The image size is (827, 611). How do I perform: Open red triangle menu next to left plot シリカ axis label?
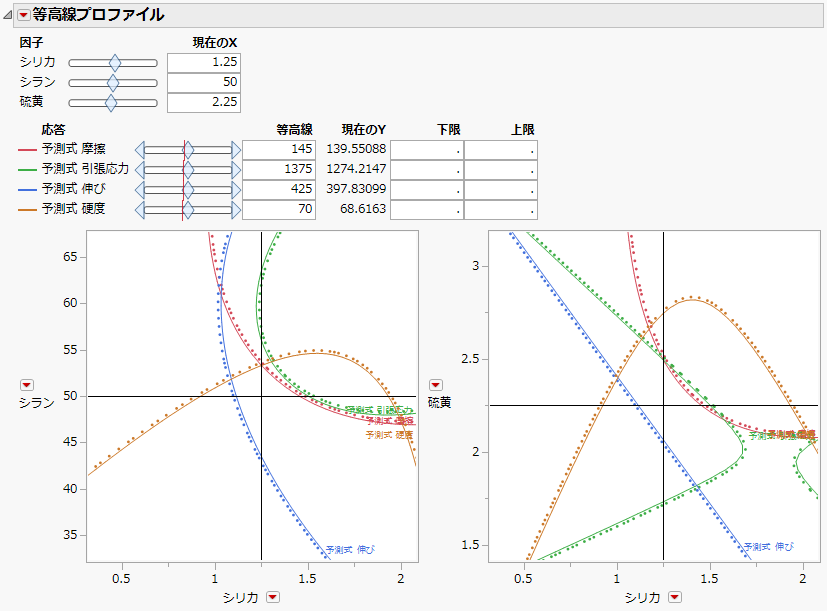[273, 597]
